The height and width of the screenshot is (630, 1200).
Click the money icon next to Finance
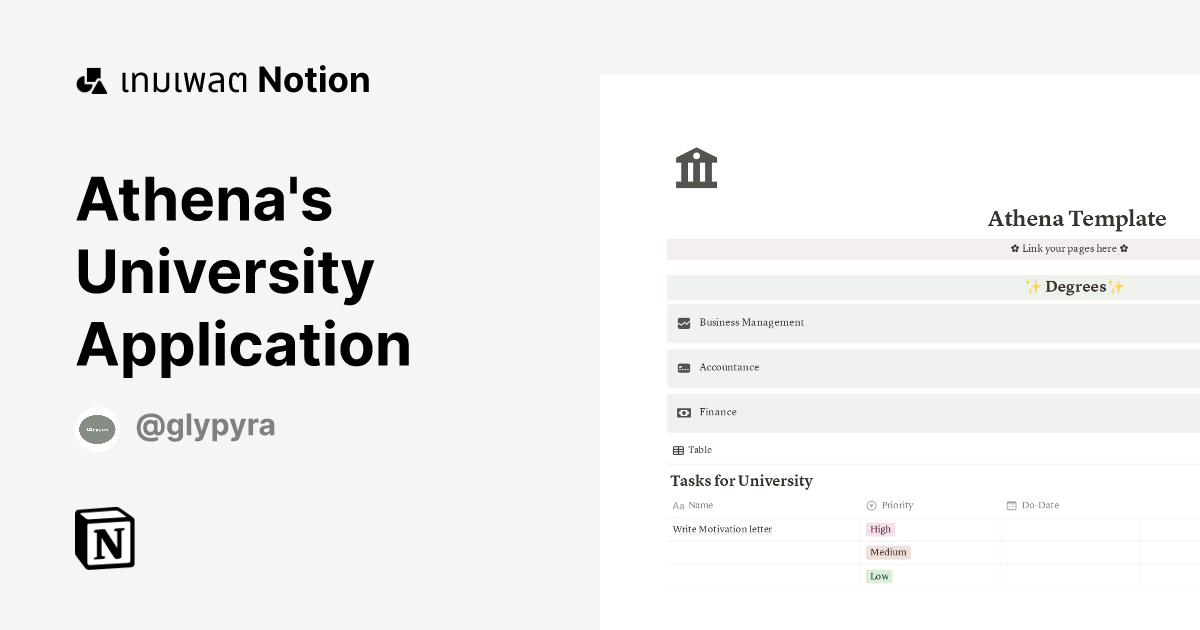point(682,412)
